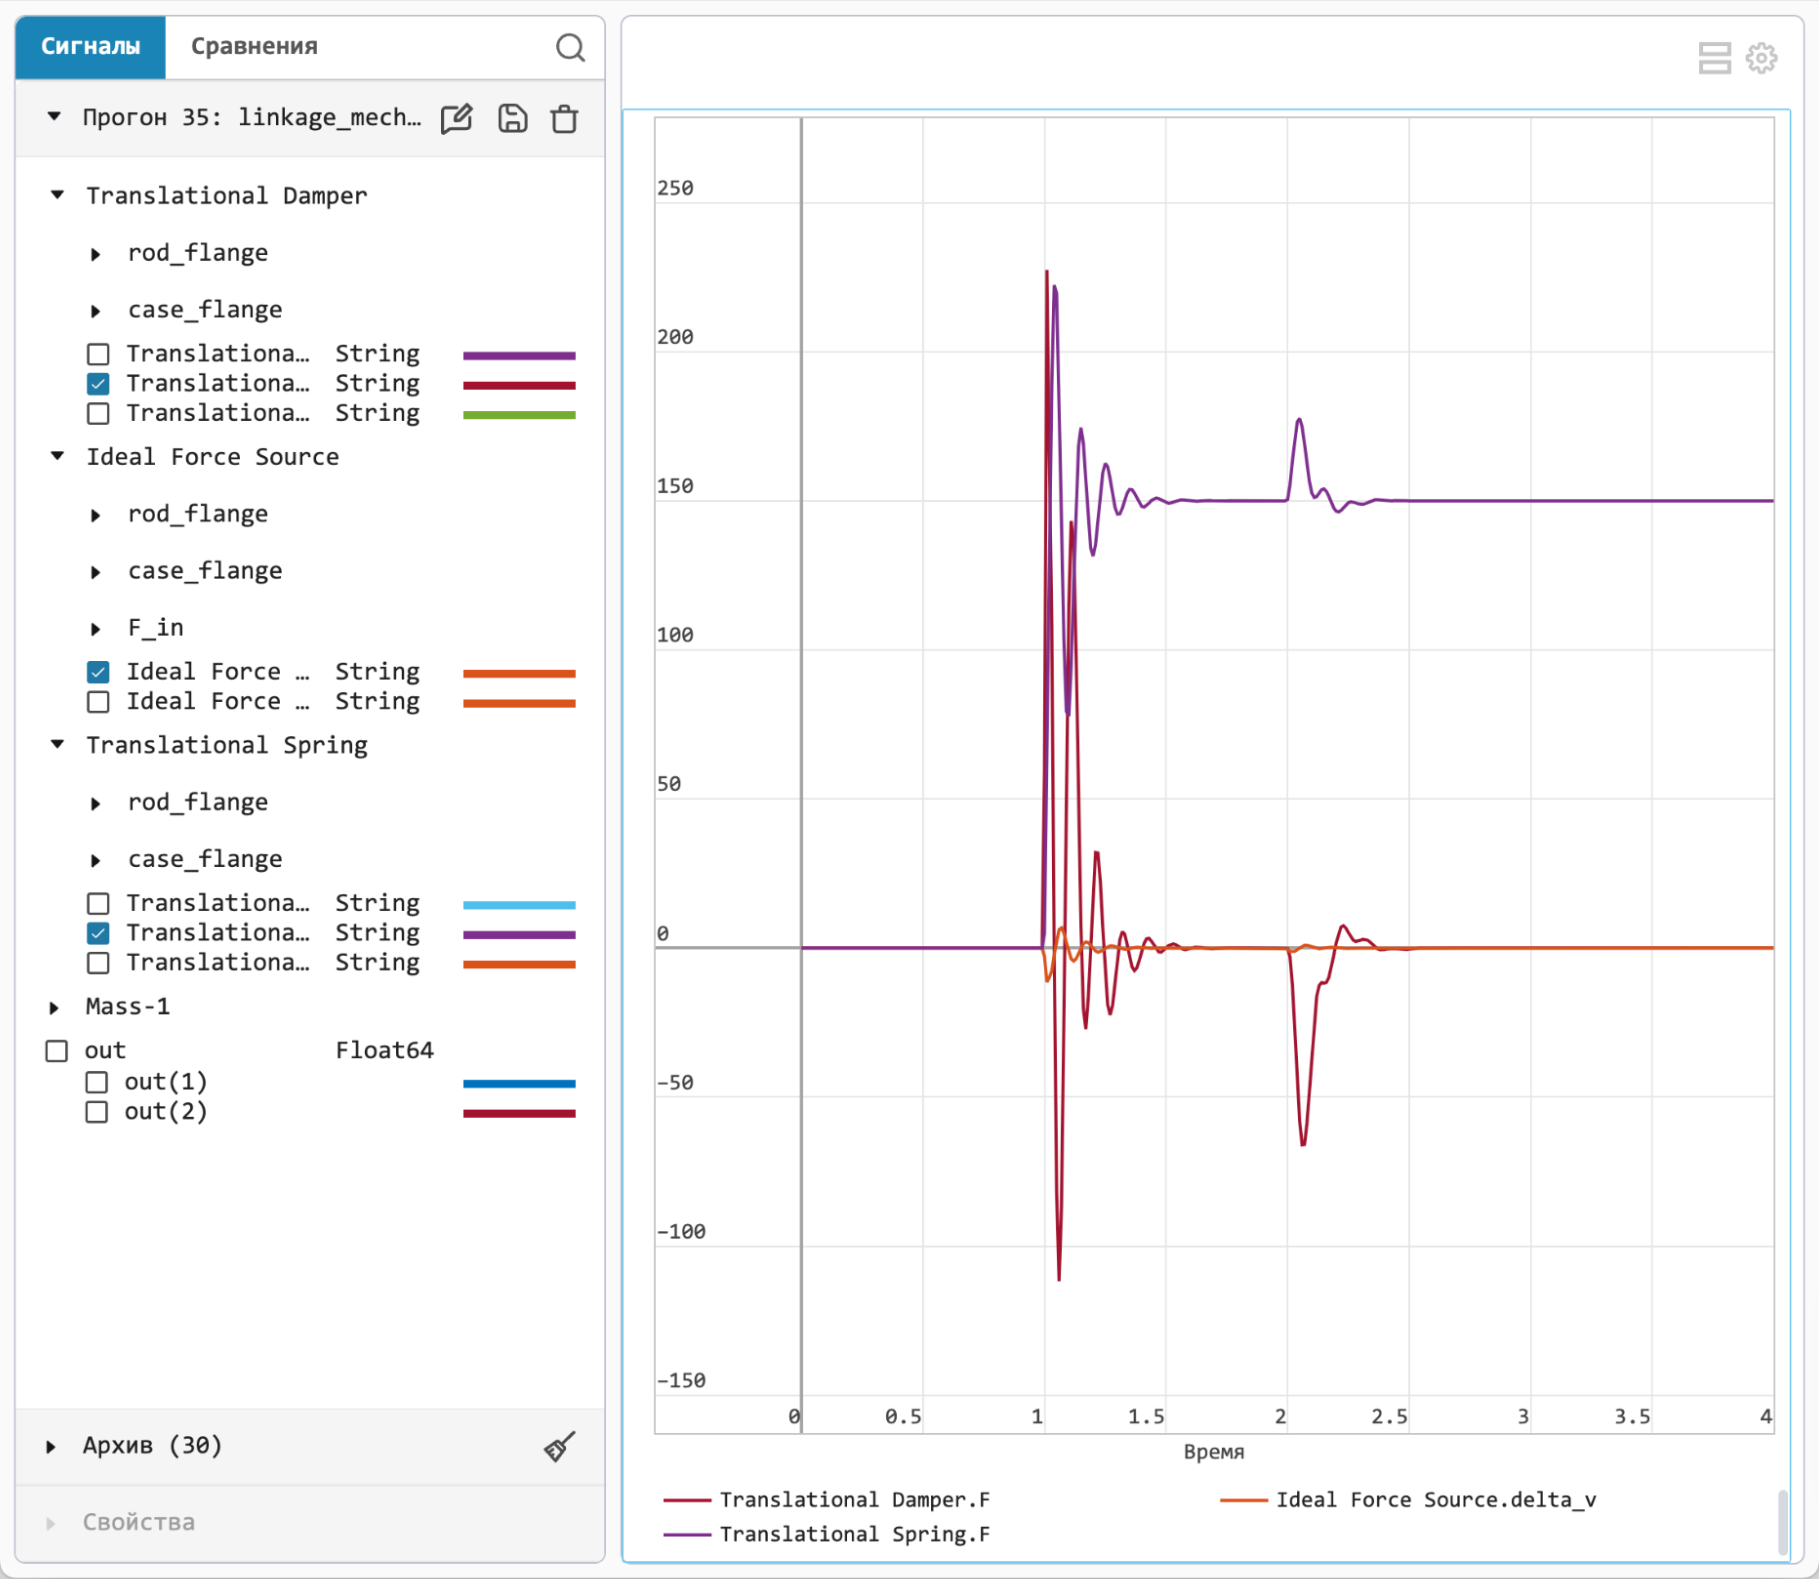Screen dimensions: 1819x1579
Task: Expand case_flange under Translational Damper
Action: point(96,311)
